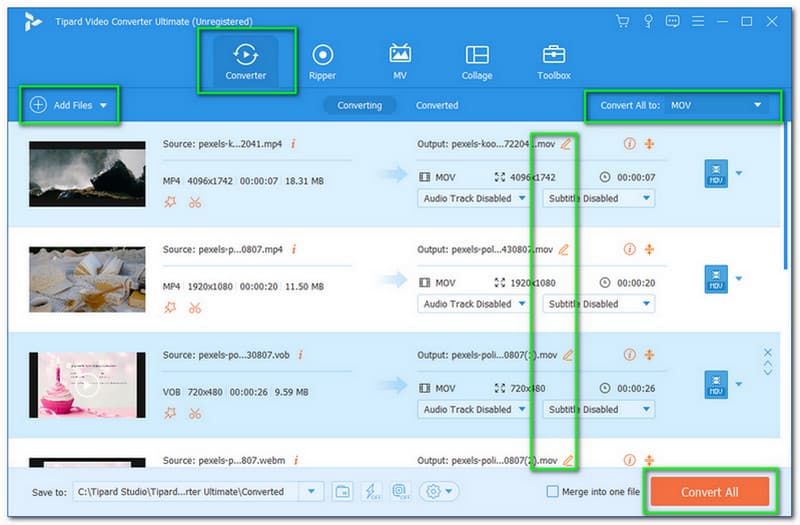Open cut scissors for pexels-k...2041.mp4
The width and height of the screenshot is (800, 525).
(x=195, y=203)
